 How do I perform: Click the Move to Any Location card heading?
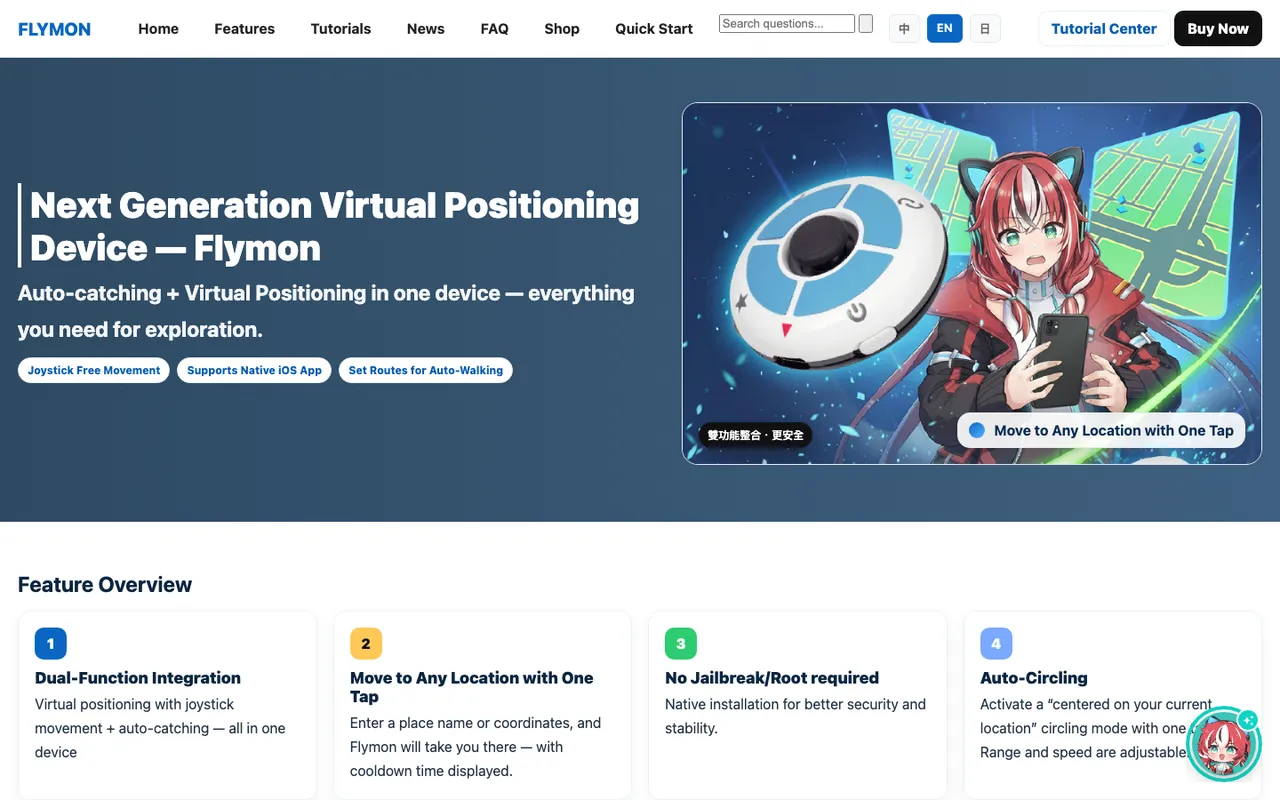pyautogui.click(x=472, y=687)
